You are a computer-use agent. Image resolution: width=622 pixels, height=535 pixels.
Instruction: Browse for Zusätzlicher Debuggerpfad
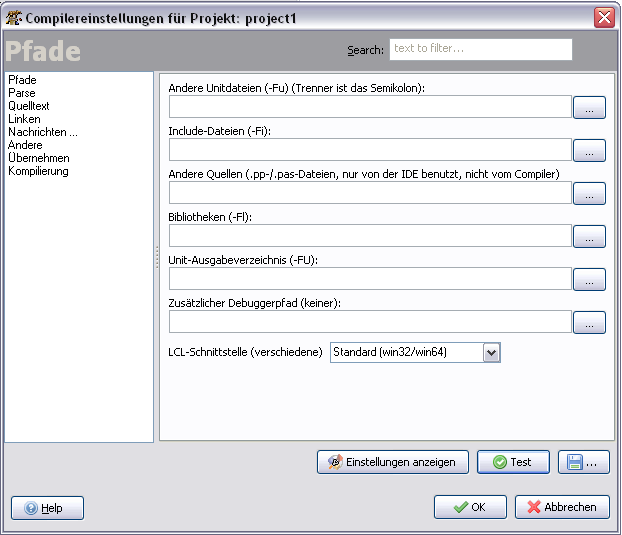(x=589, y=322)
